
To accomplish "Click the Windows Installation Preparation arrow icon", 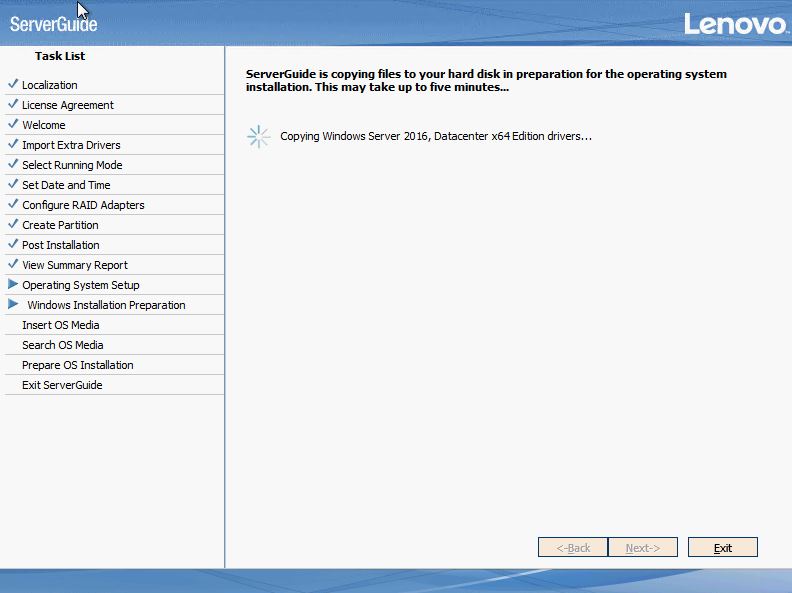I will pos(13,304).
